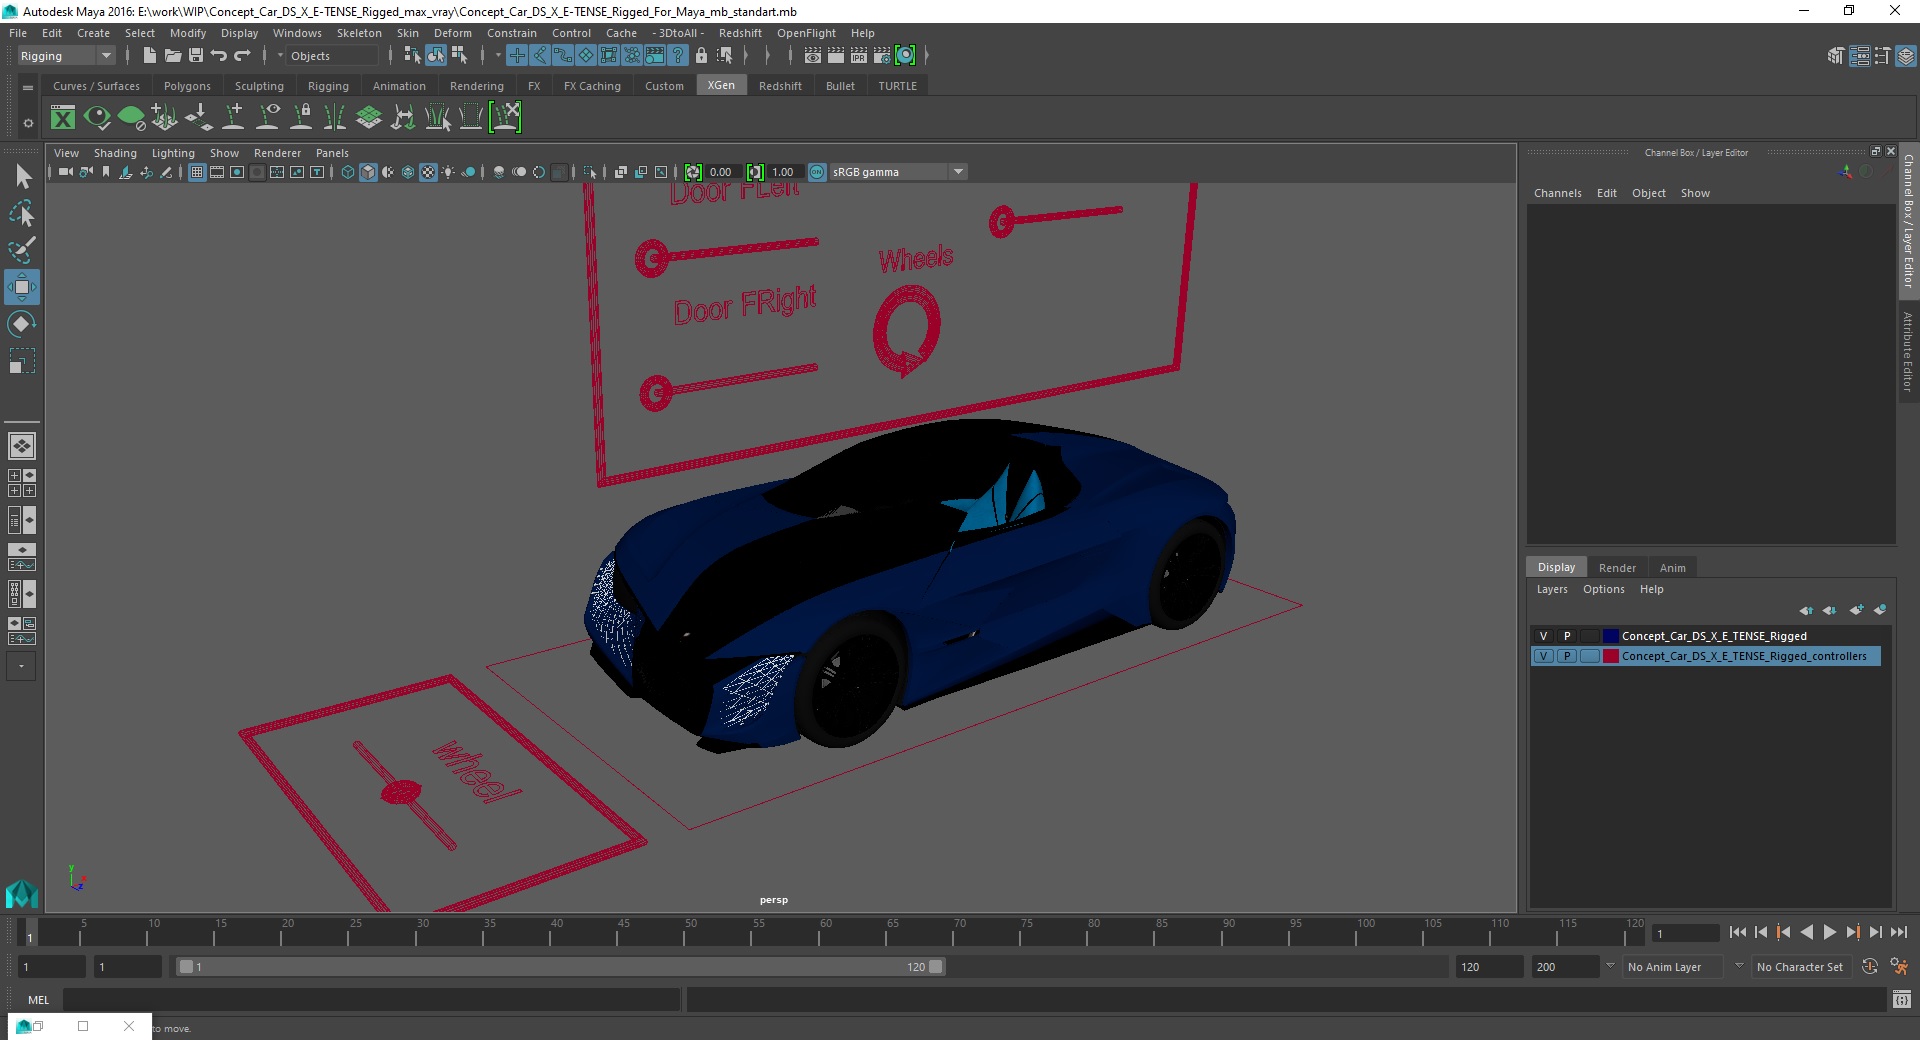Open the Skeleton menu

point(359,33)
